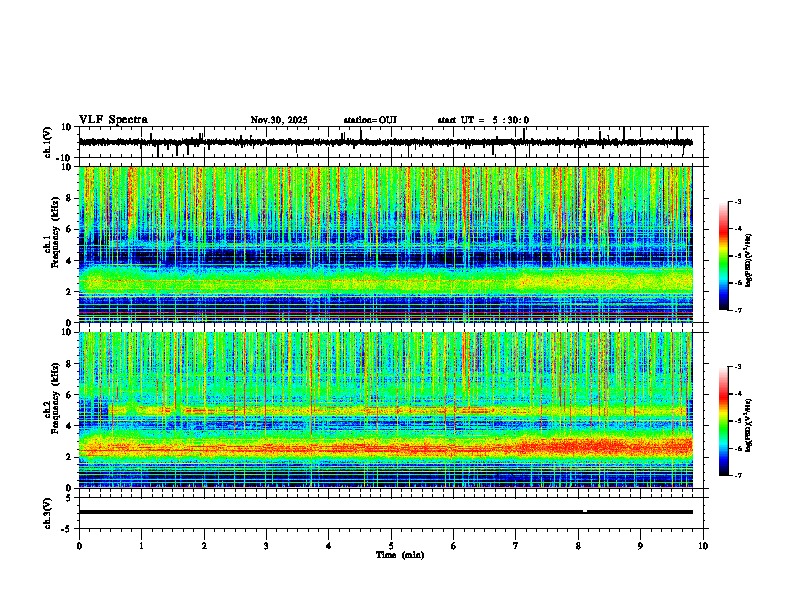Click the "-3" tick on the upper color bar
Viewport: 792px width, 612px height.
coord(738,202)
